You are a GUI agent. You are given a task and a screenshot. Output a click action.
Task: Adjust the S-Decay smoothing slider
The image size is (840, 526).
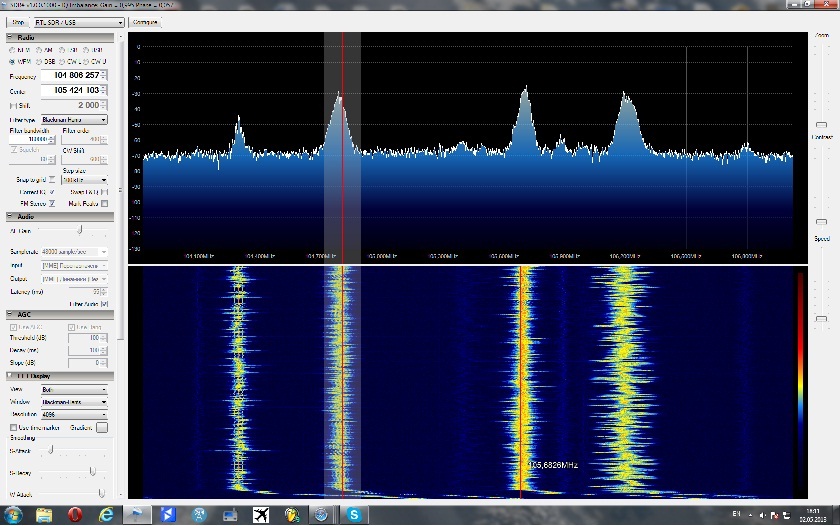(92, 471)
